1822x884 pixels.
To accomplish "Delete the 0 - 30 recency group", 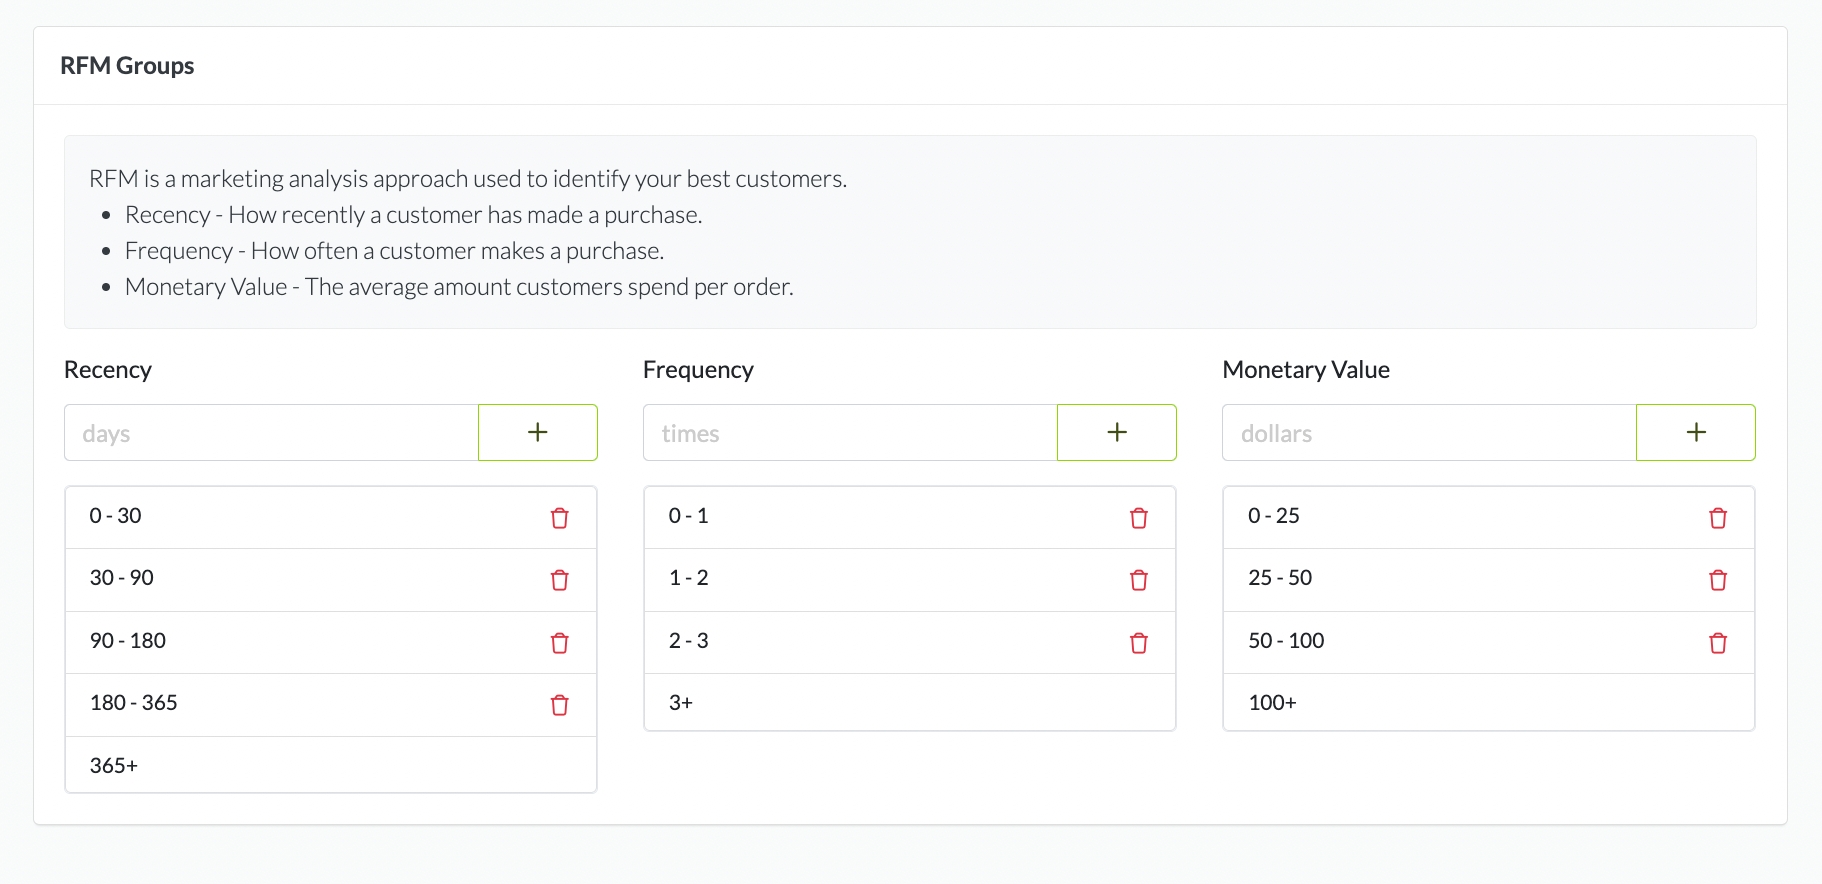I will 559,518.
